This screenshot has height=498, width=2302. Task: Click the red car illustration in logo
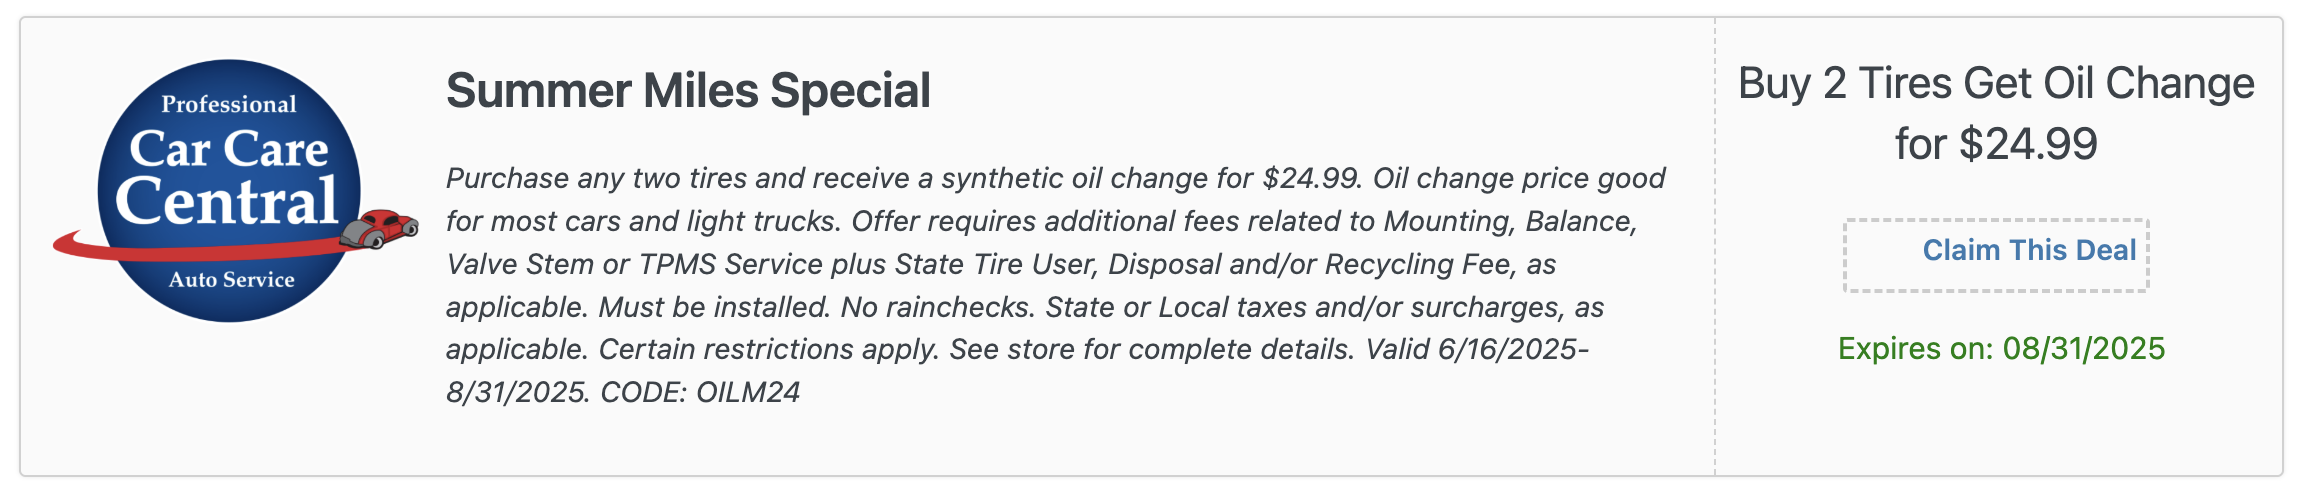click(379, 229)
